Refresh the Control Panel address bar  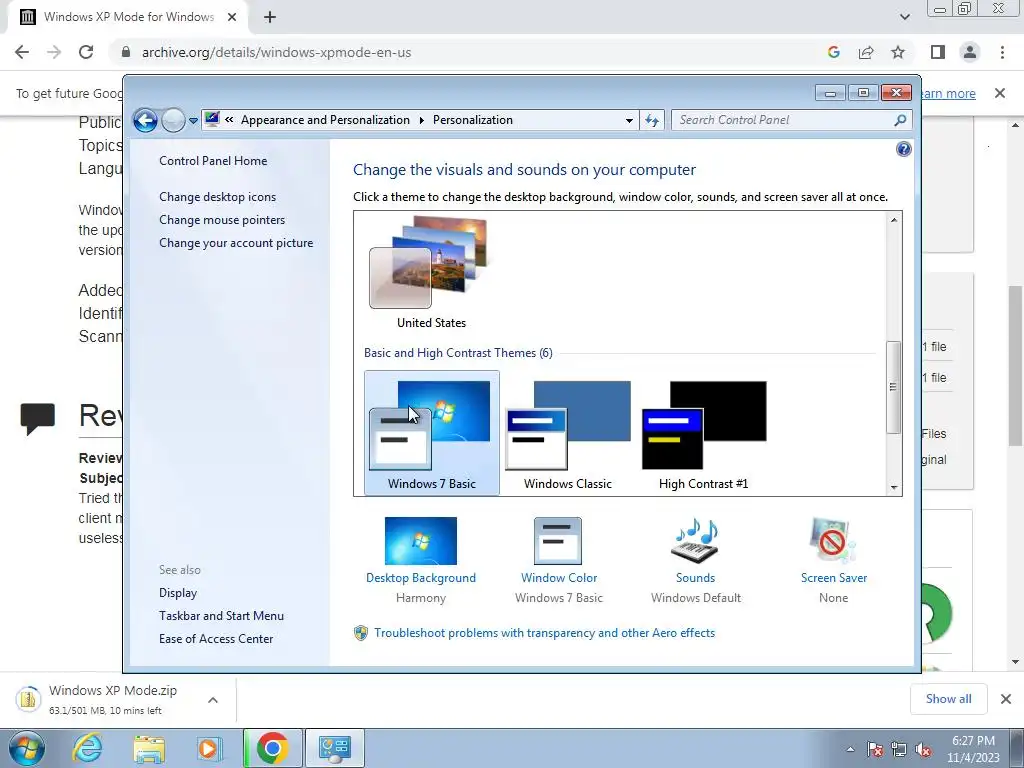pyautogui.click(x=652, y=120)
